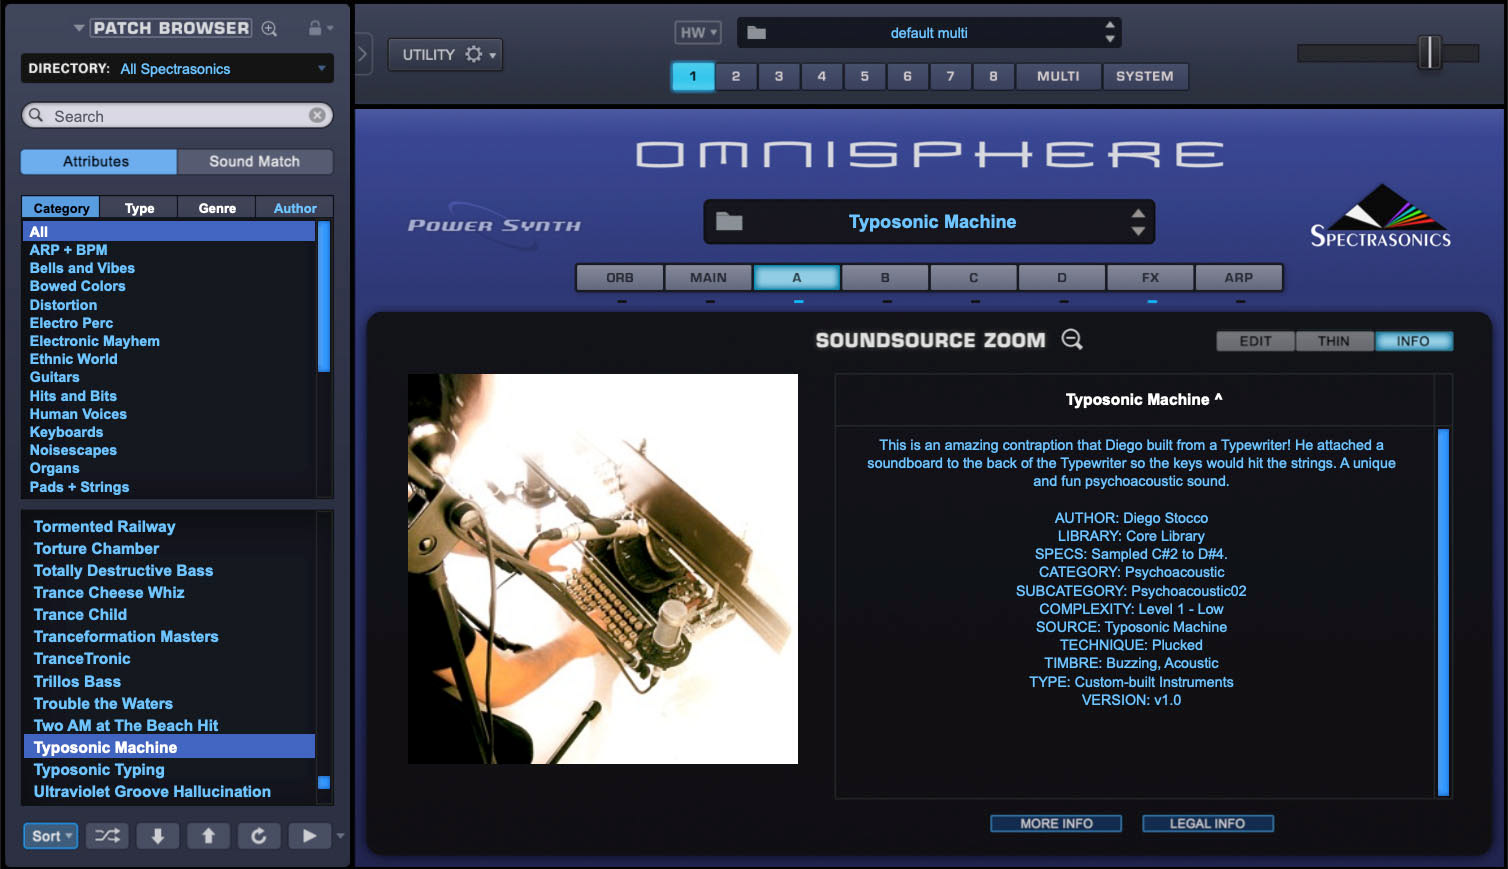Screen dimensions: 1508x869
Task: Select the Type attribute column
Action: [x=139, y=208]
